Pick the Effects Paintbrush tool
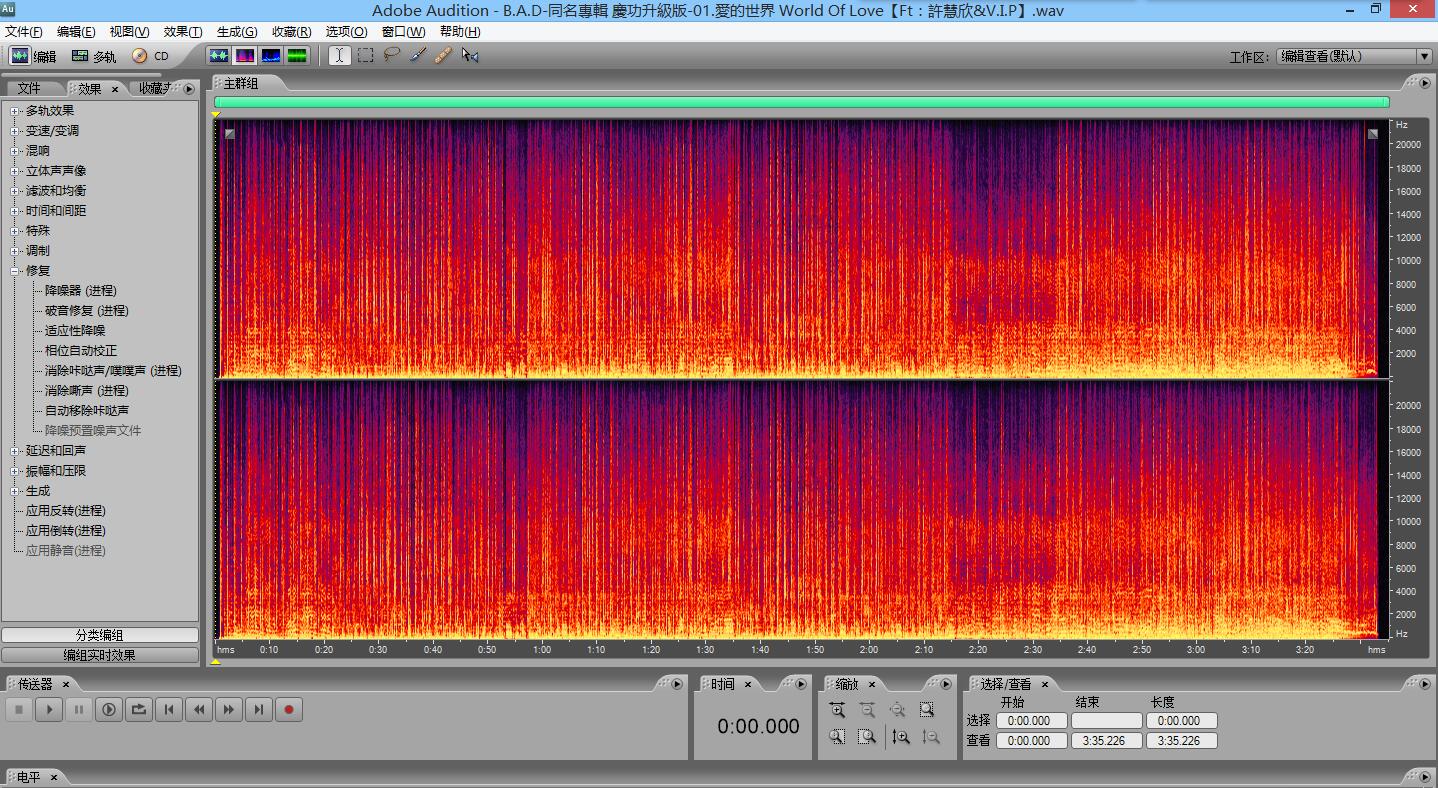Image resolution: width=1438 pixels, height=788 pixels. tap(418, 56)
